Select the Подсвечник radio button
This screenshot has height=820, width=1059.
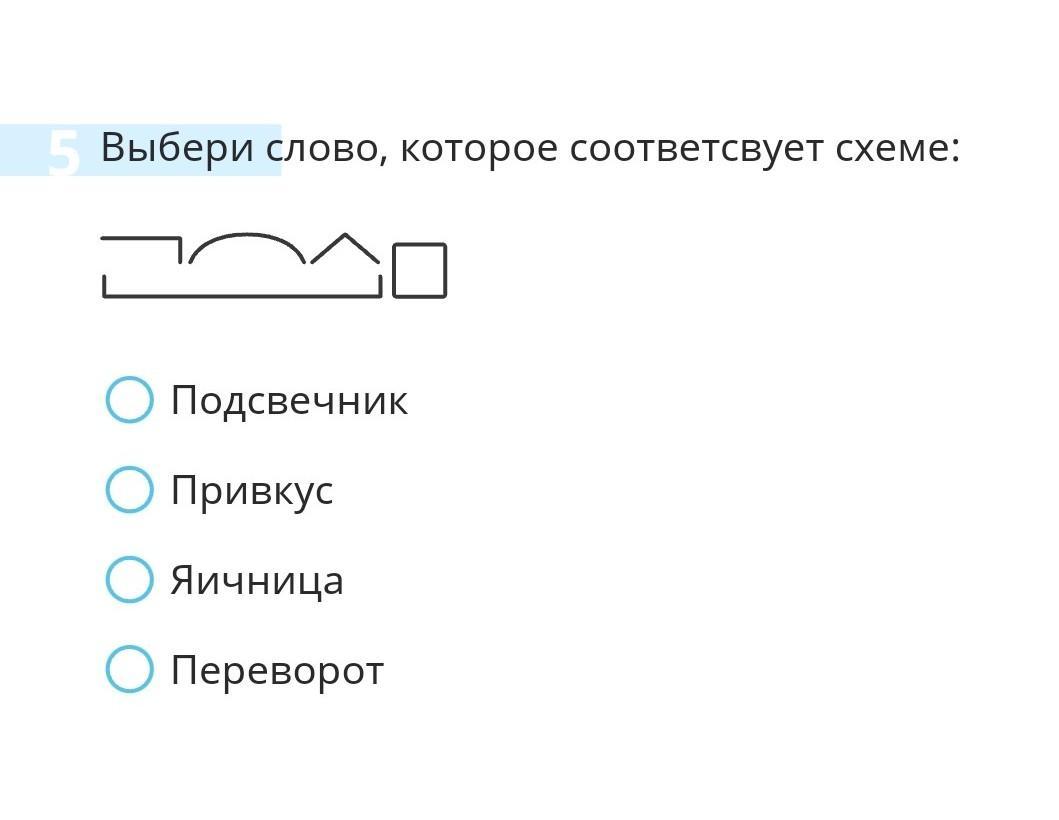click(x=129, y=400)
